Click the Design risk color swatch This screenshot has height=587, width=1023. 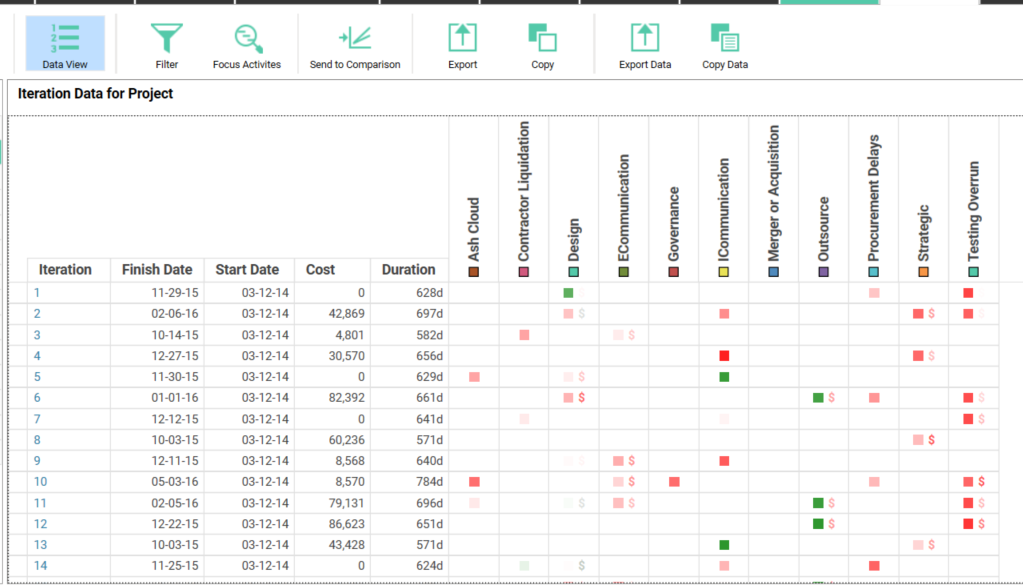(x=574, y=272)
